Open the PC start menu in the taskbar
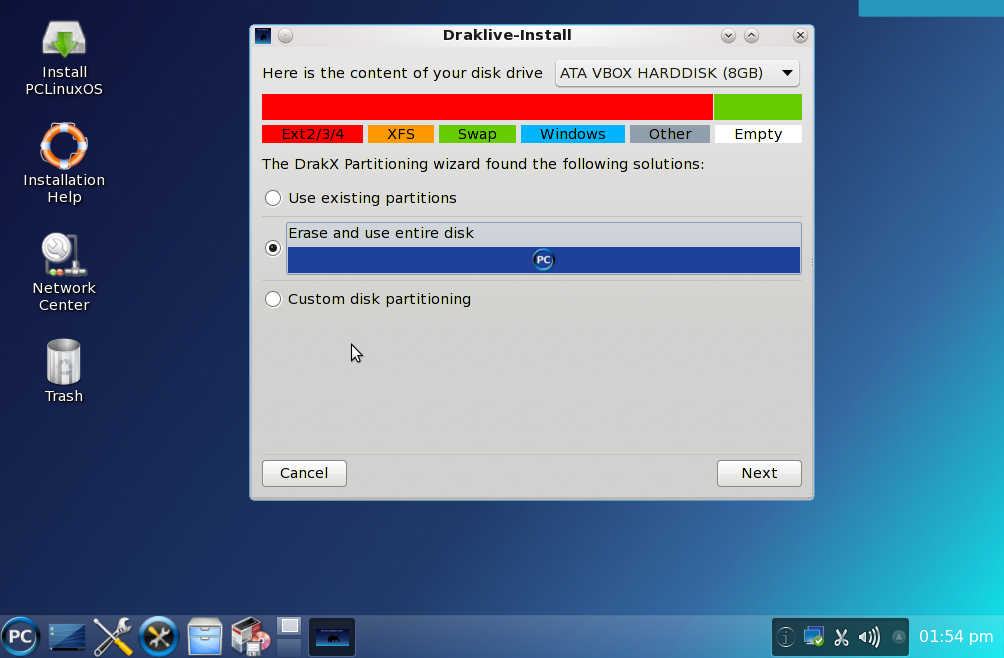The image size is (1004, 658). click(x=20, y=637)
